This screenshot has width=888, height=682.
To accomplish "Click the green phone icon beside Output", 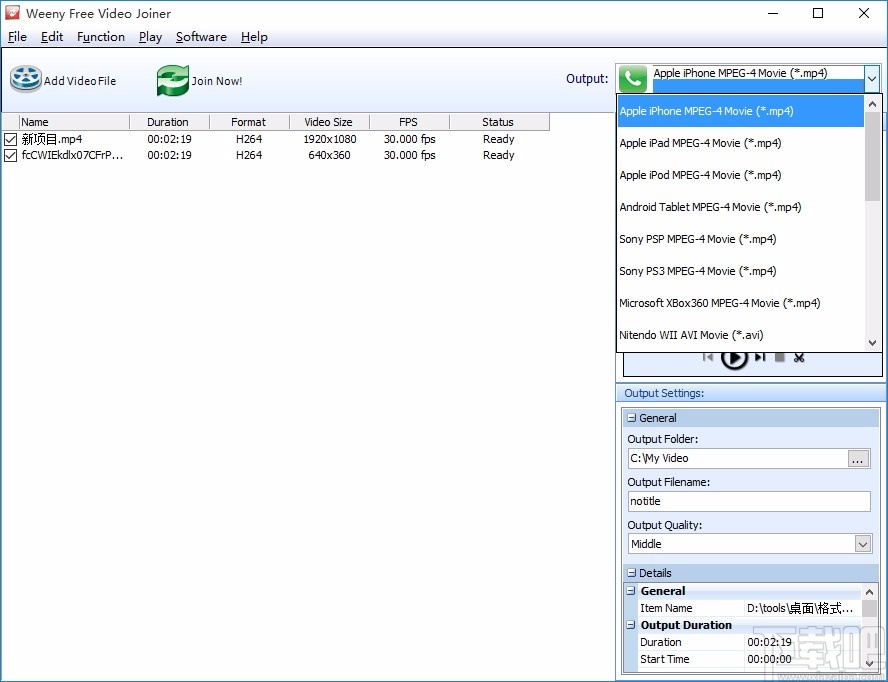I will pyautogui.click(x=633, y=79).
